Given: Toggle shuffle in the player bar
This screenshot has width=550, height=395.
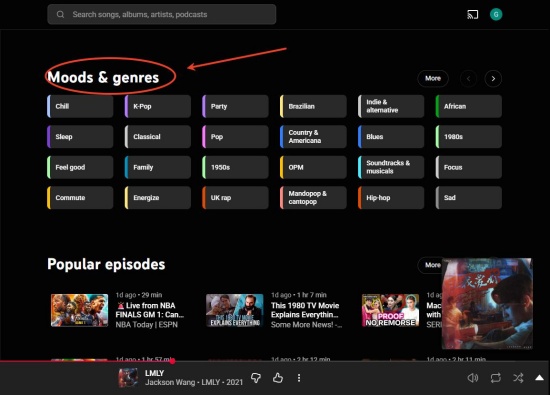Looking at the screenshot, I should (x=518, y=378).
